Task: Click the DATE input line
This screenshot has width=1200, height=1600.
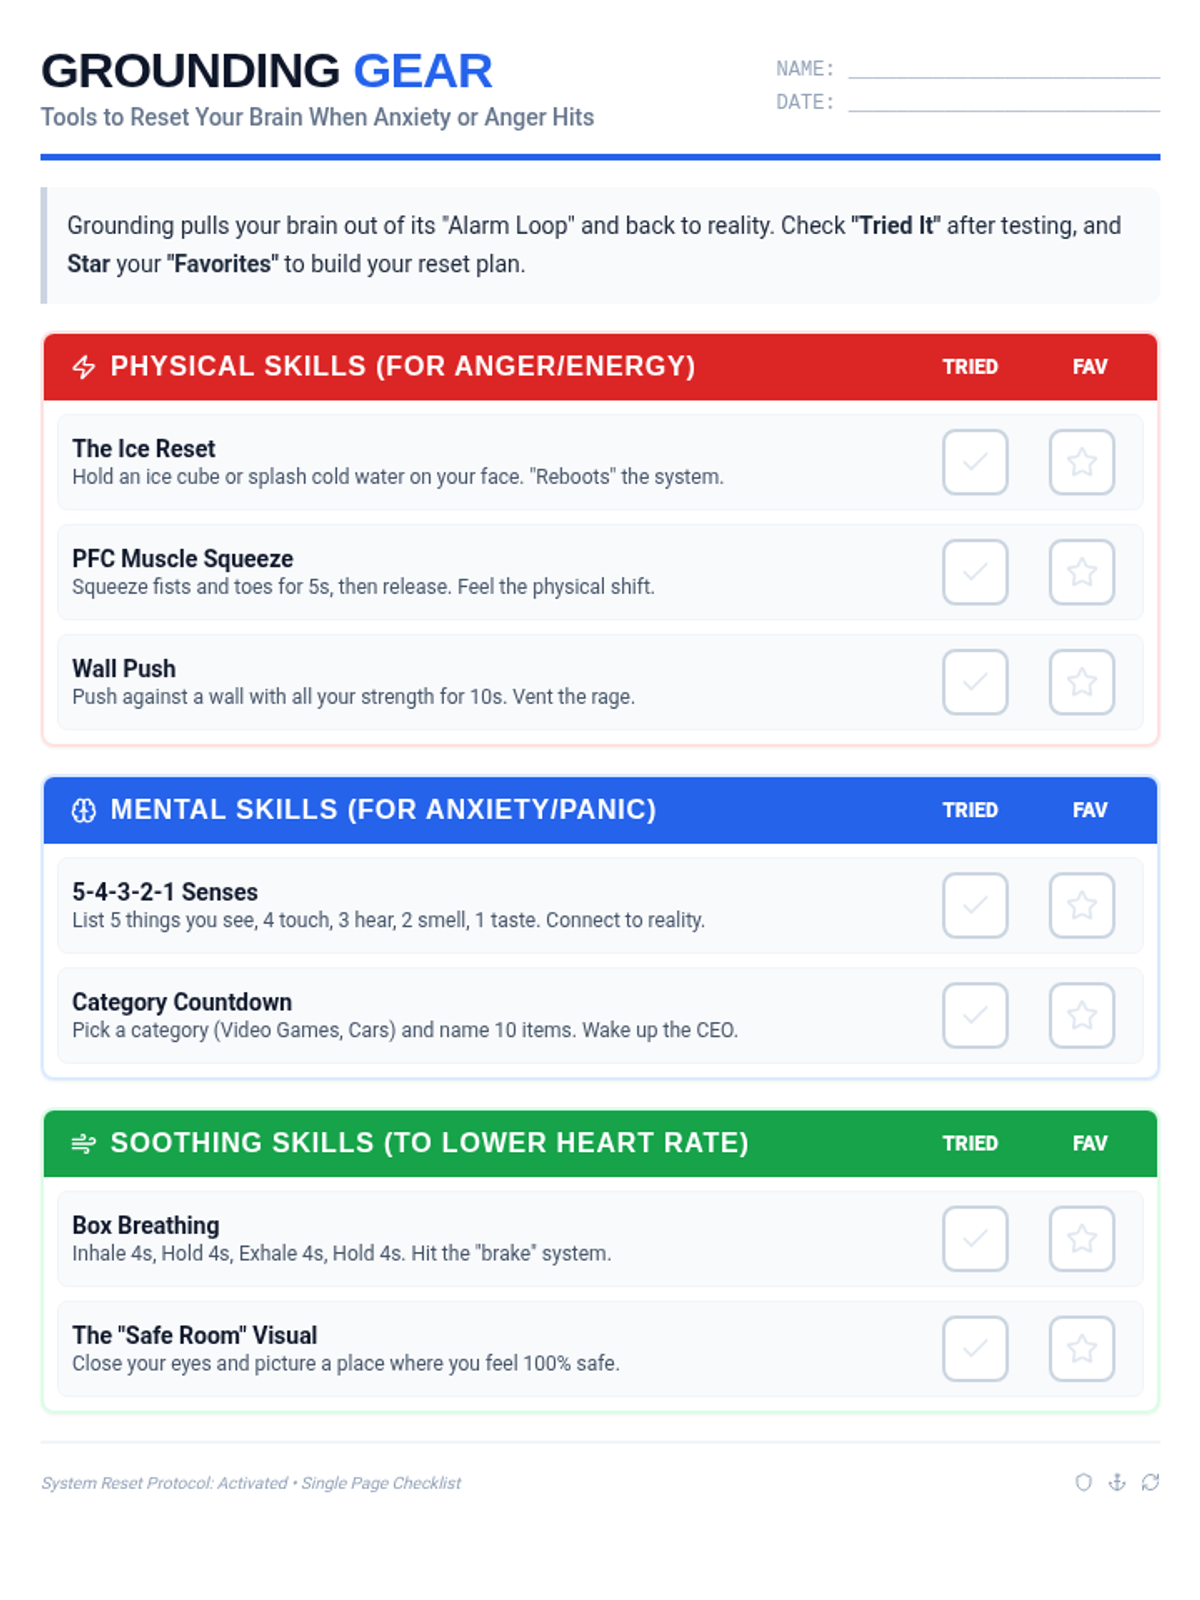Action: click(x=1003, y=101)
